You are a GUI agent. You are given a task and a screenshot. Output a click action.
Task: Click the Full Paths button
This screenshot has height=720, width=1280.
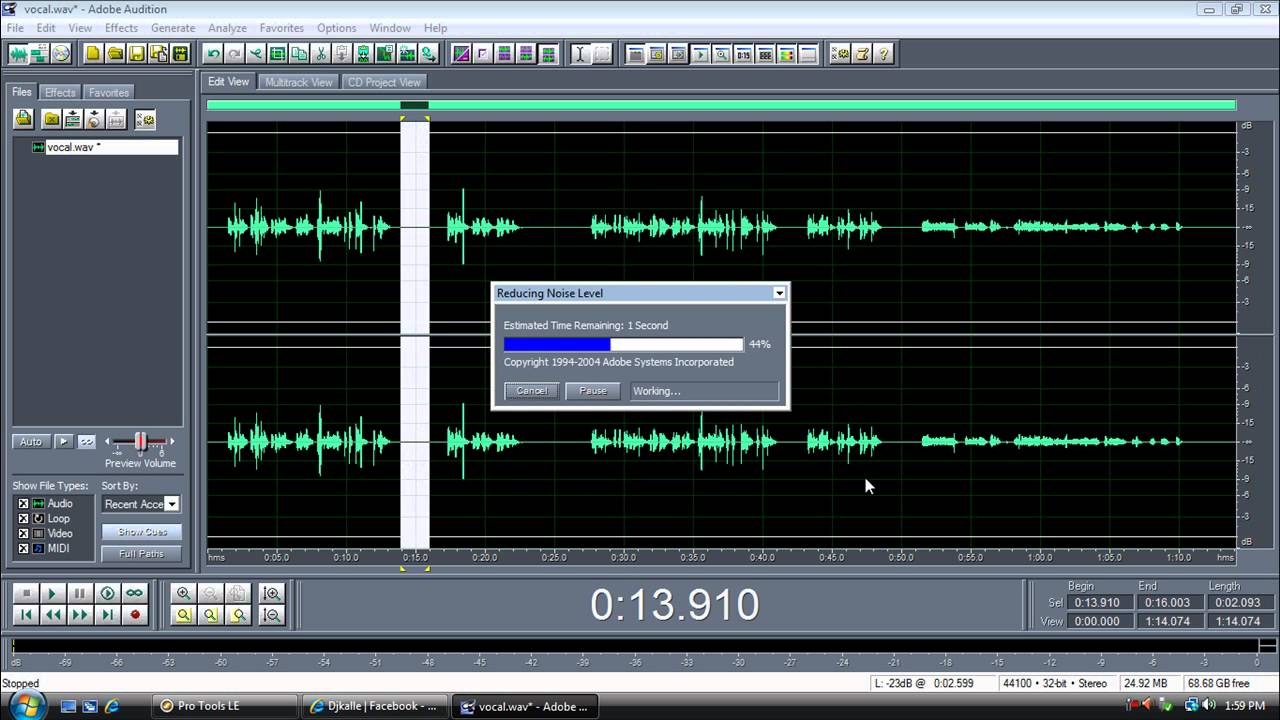[x=142, y=554]
